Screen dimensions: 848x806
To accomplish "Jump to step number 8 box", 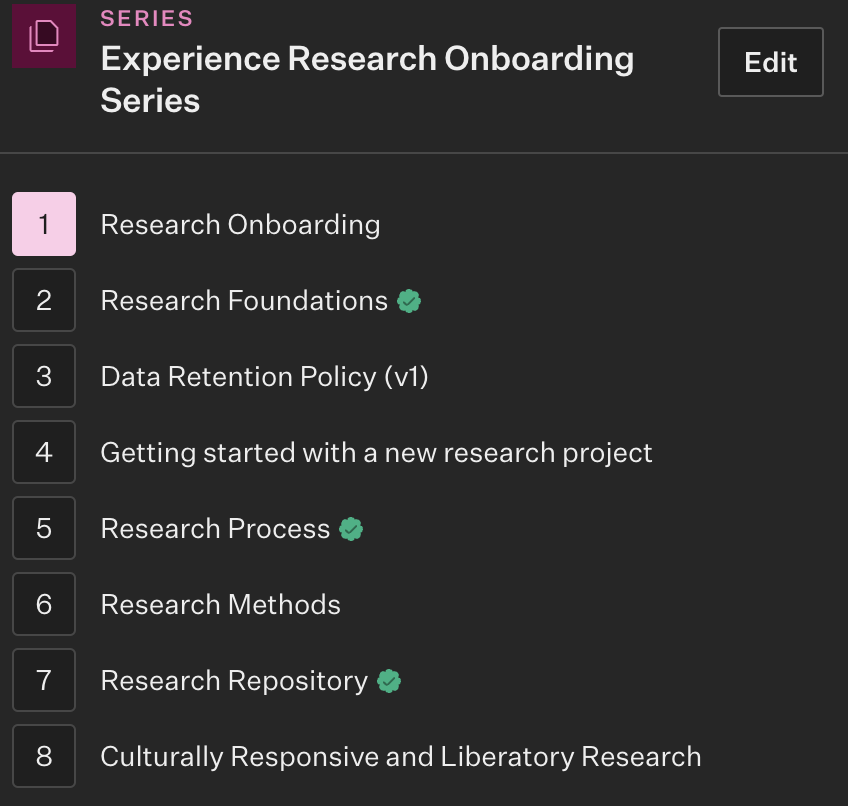I will click(x=44, y=756).
